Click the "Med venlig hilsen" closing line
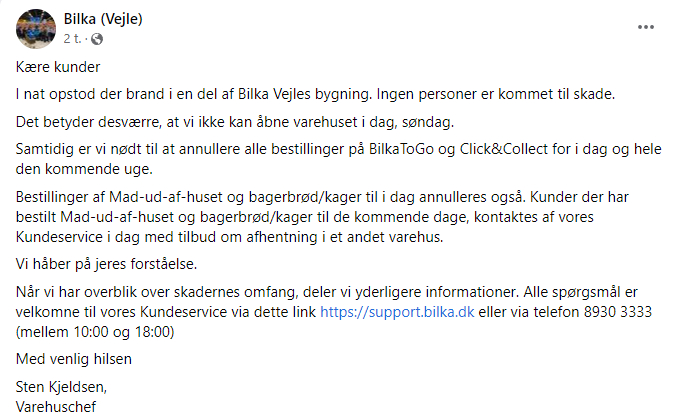 click(74, 359)
